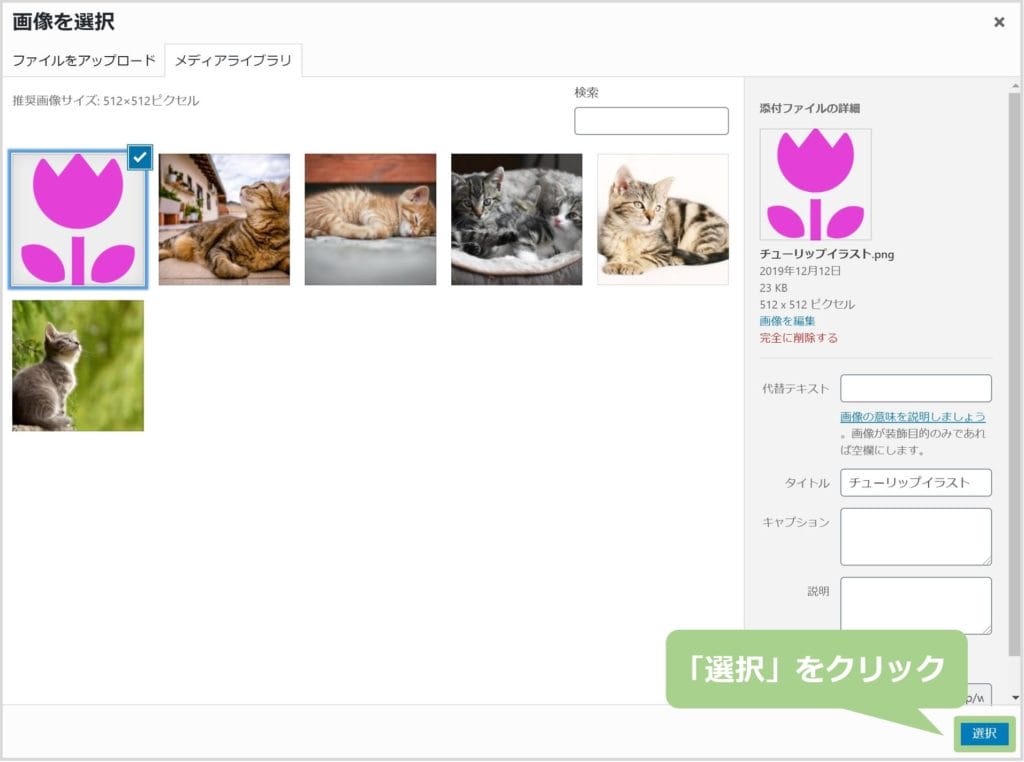
Task: Open 画像の意味を説明しましょう link
Action: pyautogui.click(x=912, y=417)
